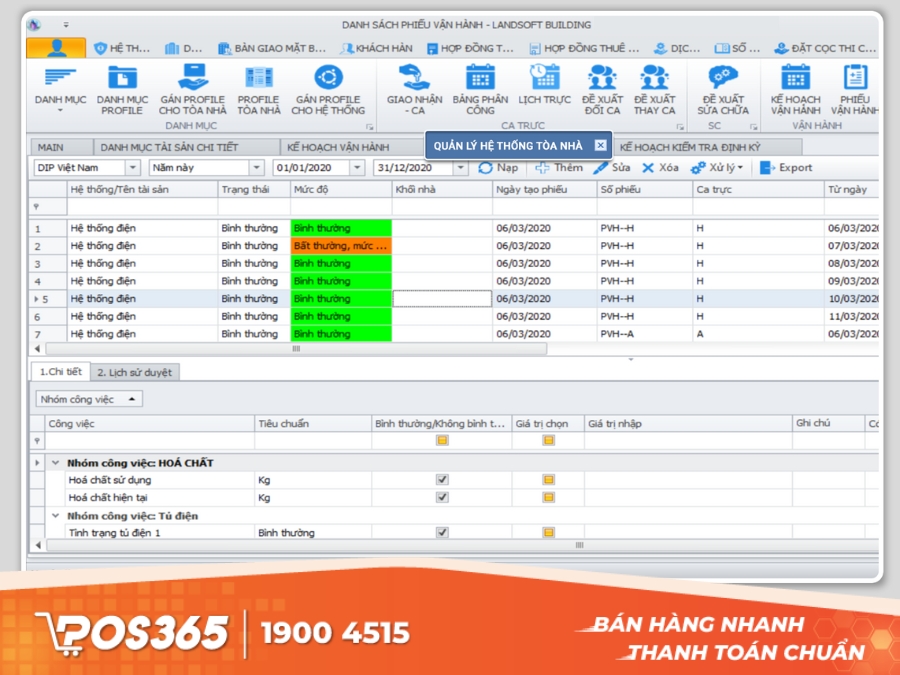900x675 pixels.
Task: Switch to 2. Lịch sử duyệt tab
Action: (138, 372)
